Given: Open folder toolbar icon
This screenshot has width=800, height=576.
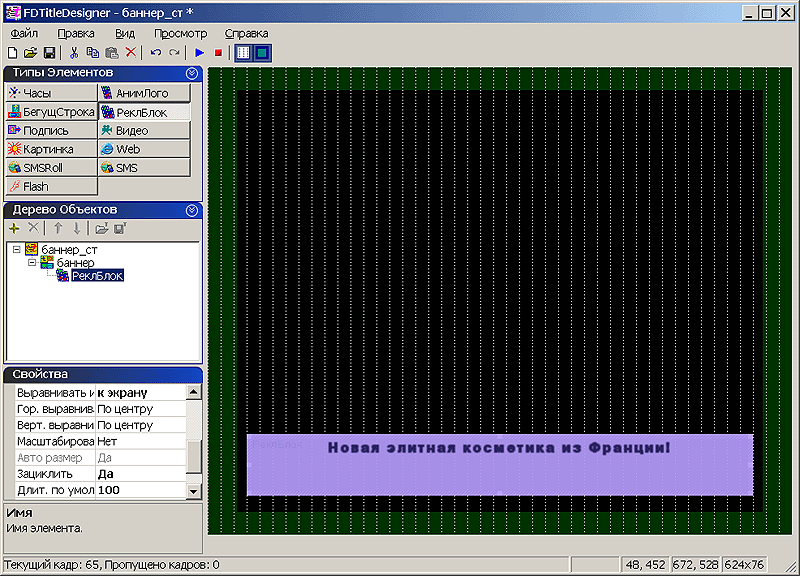Looking at the screenshot, I should (31, 53).
